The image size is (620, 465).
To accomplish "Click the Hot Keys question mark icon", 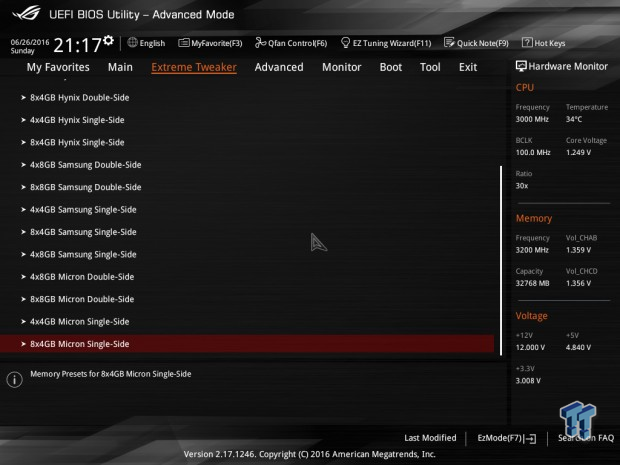I will pyautogui.click(x=527, y=42).
